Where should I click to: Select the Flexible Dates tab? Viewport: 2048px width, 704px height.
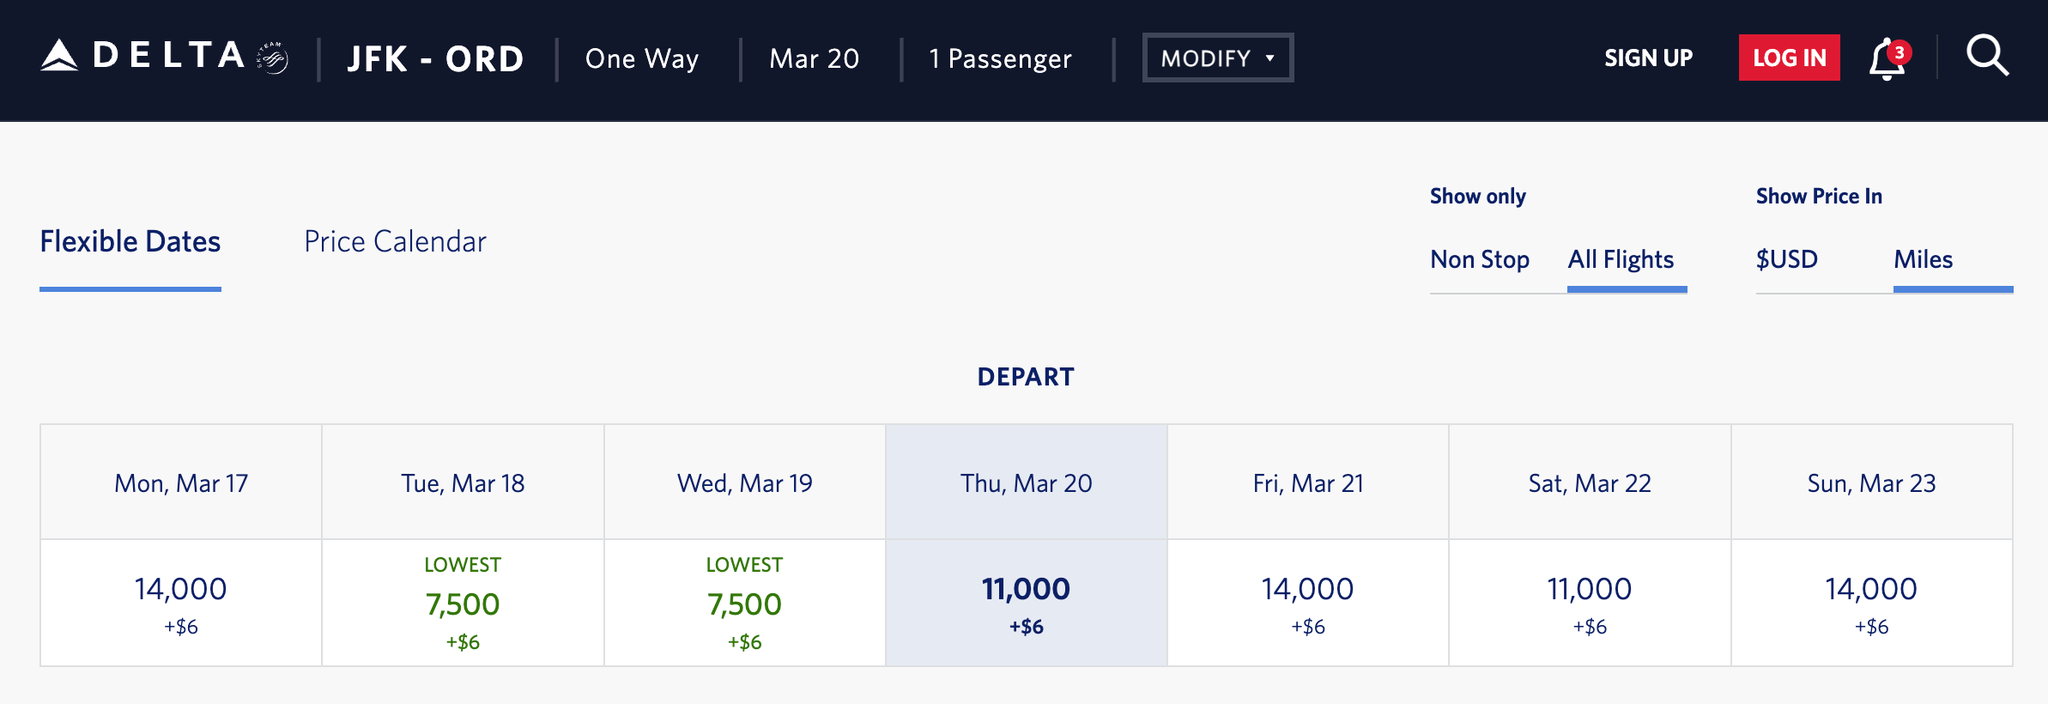(x=130, y=241)
